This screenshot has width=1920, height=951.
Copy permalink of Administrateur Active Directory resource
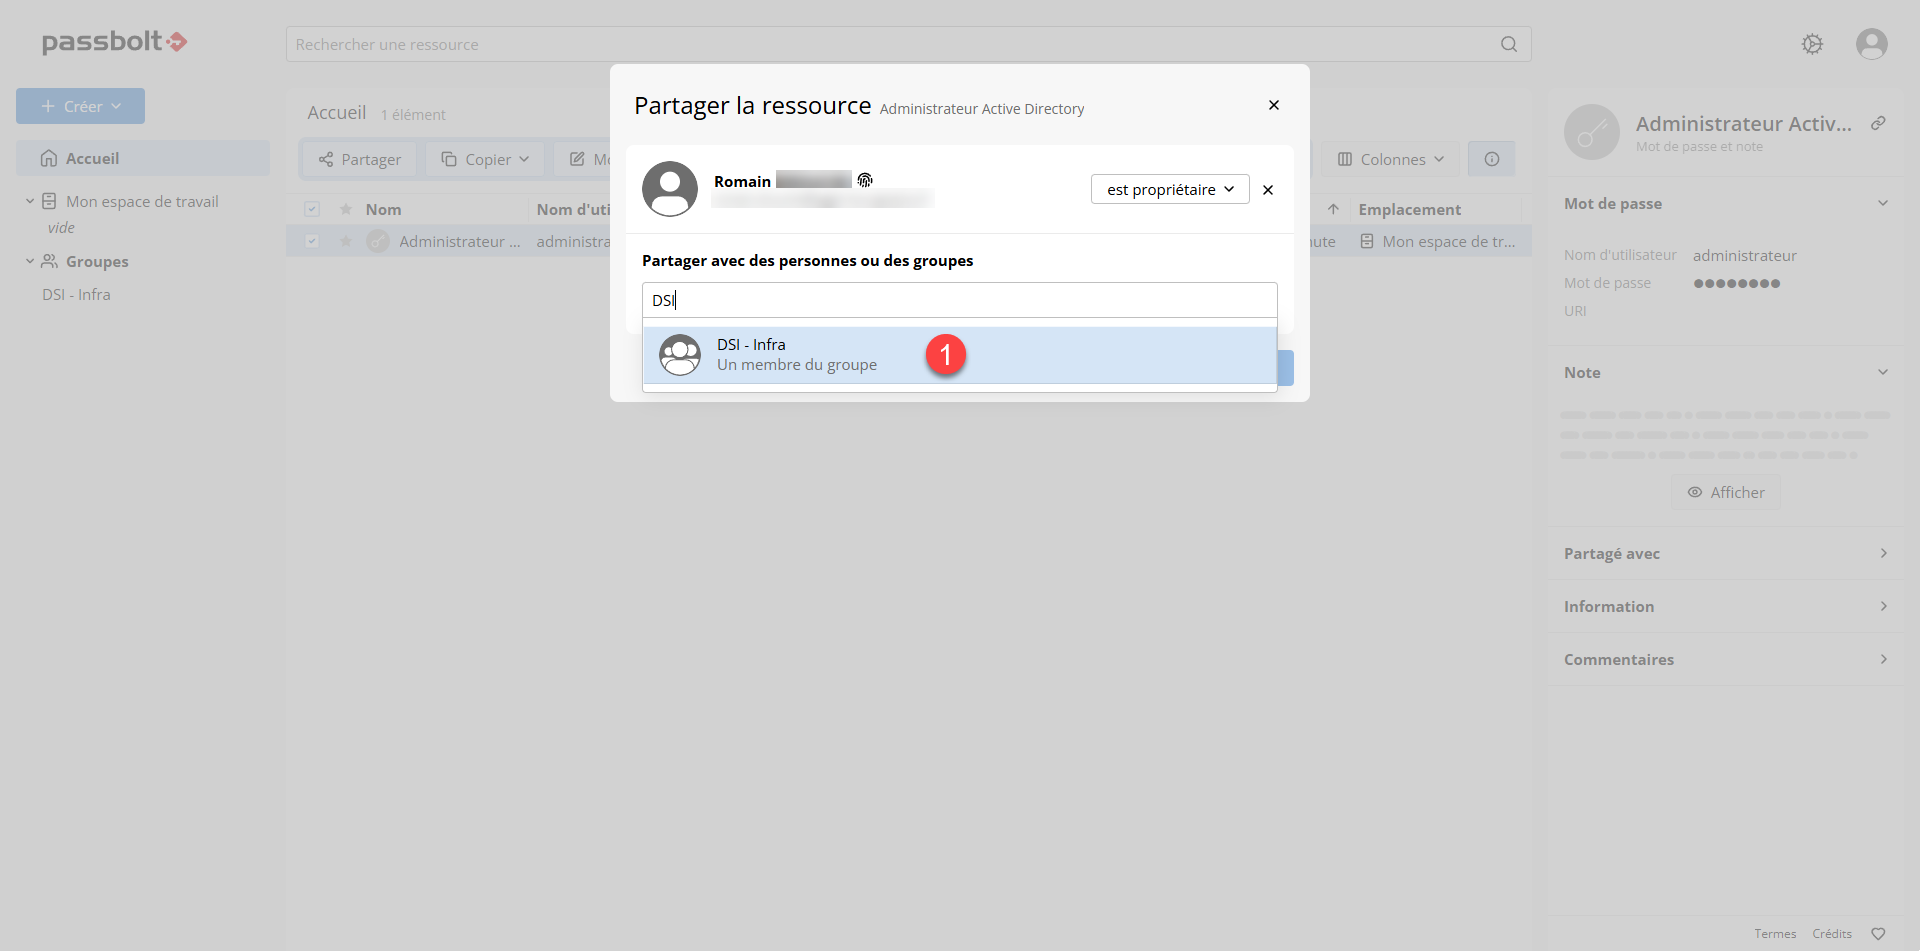(x=1878, y=123)
